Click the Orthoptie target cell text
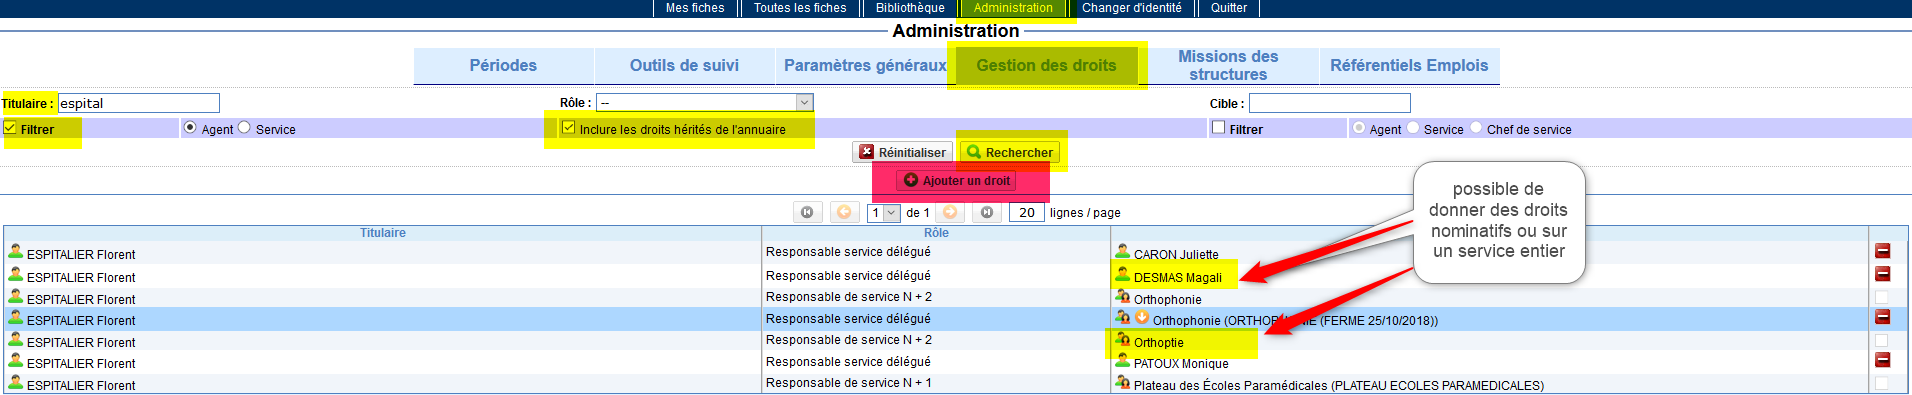The height and width of the screenshot is (395, 1912). (1158, 342)
